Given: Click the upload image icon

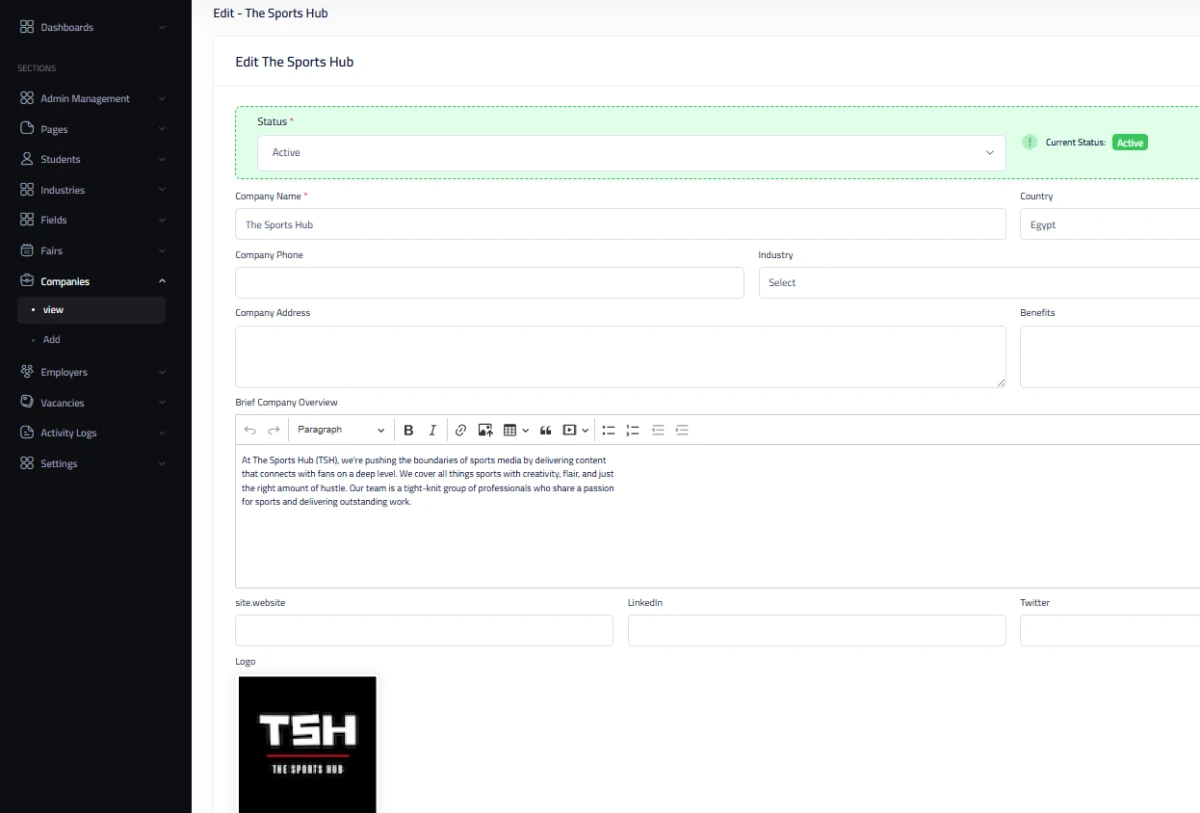Looking at the screenshot, I should tap(485, 430).
